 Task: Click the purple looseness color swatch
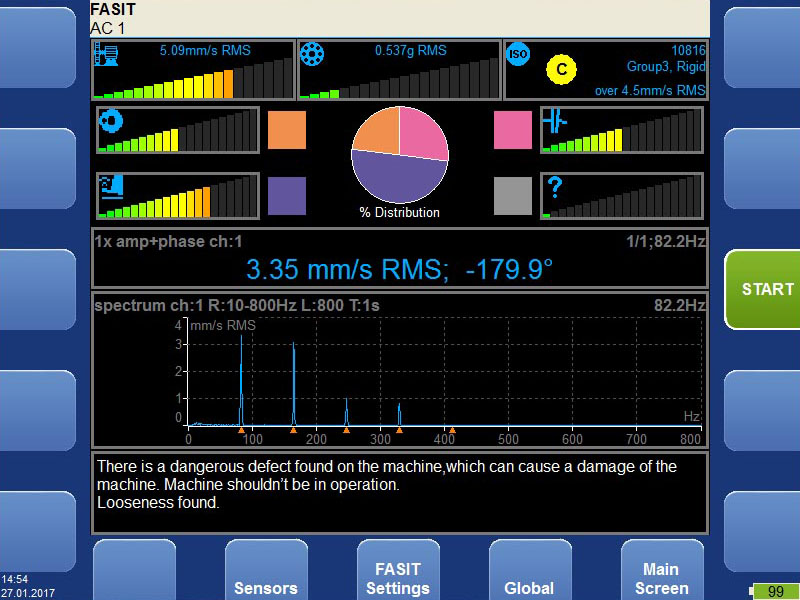pos(287,196)
